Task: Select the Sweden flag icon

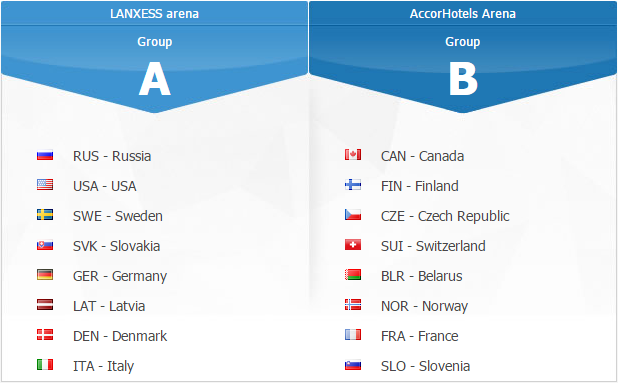Action: [45, 215]
